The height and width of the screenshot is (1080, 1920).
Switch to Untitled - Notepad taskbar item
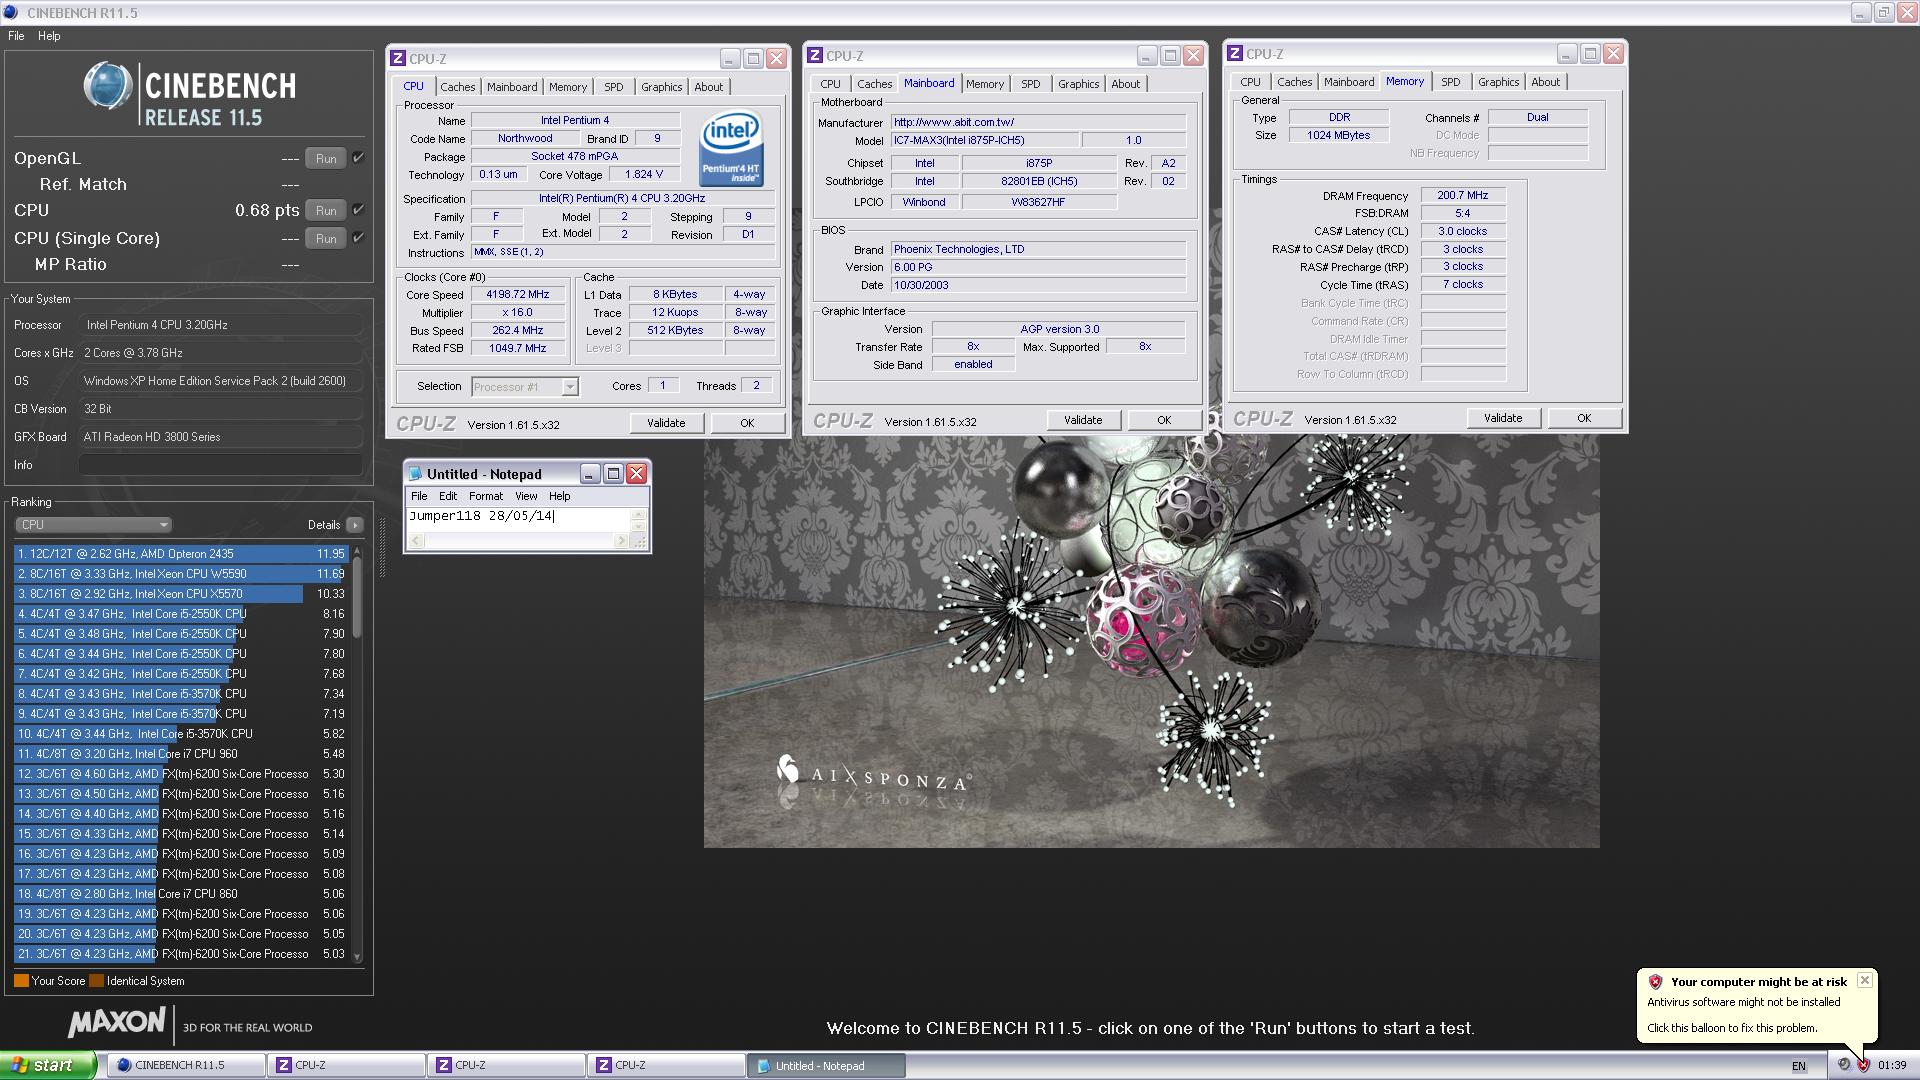(826, 1066)
